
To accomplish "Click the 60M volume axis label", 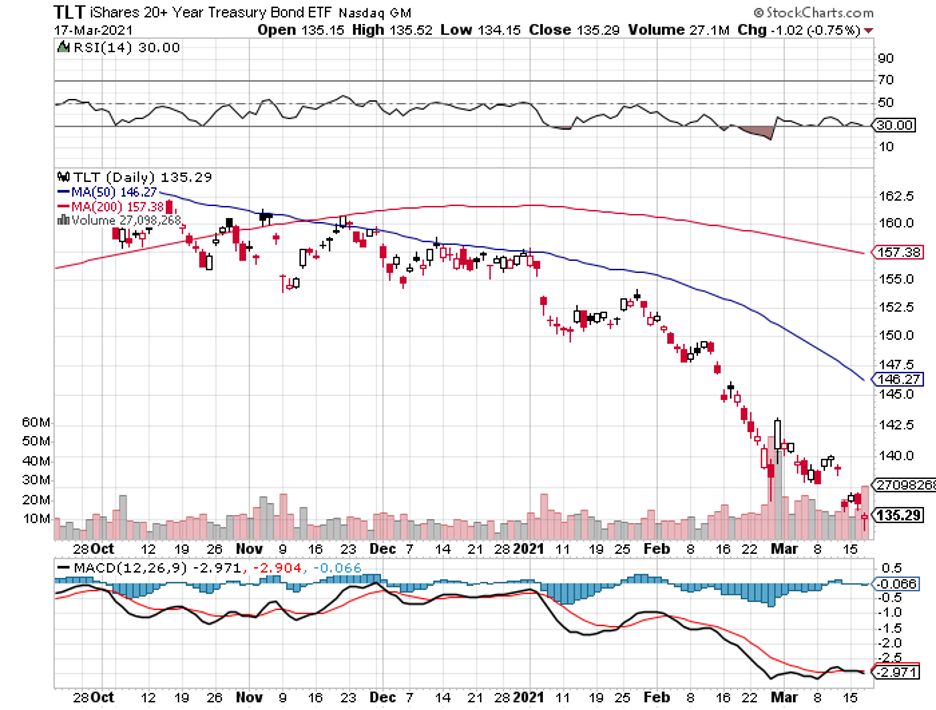I will 36,423.
